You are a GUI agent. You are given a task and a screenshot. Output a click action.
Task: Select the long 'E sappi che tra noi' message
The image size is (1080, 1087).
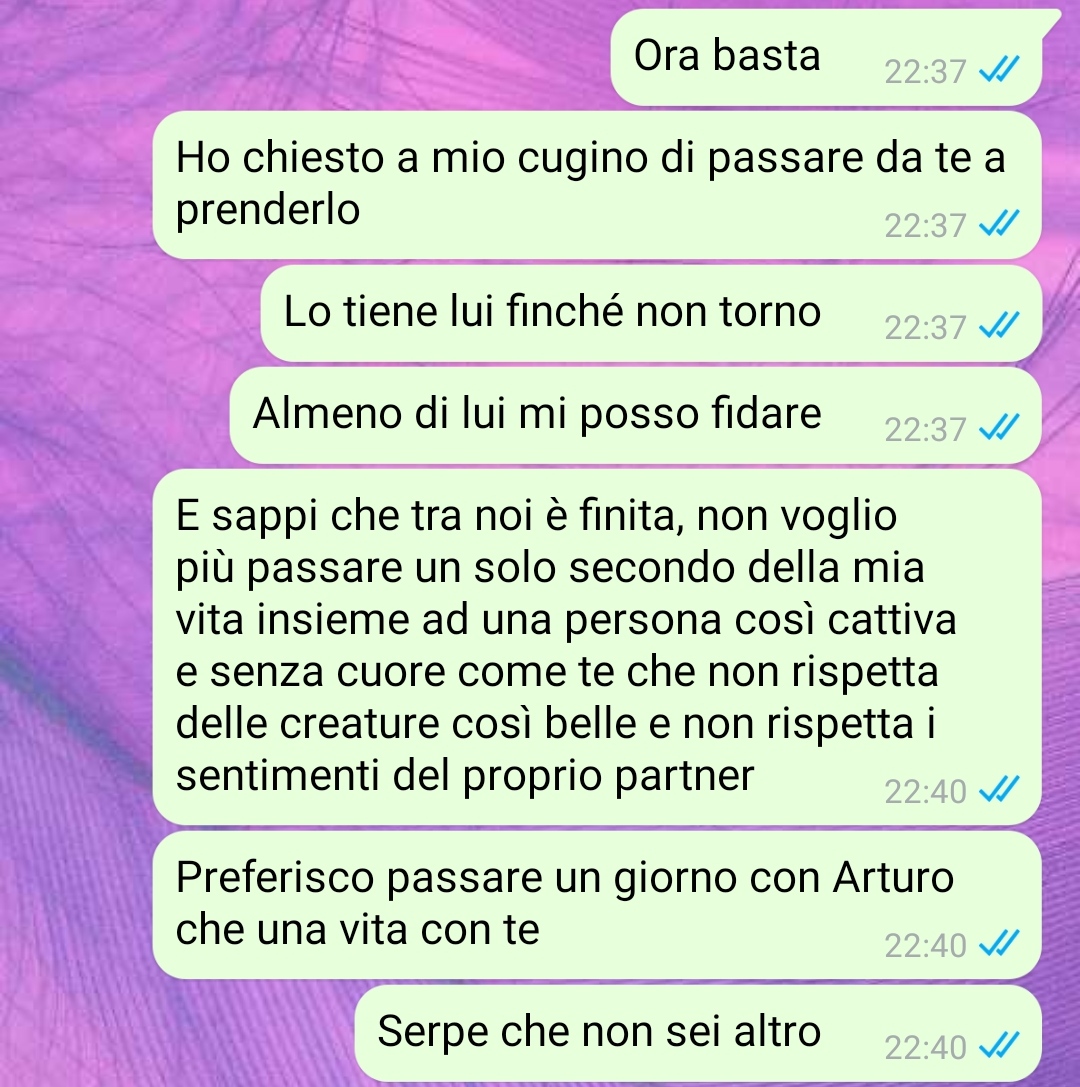(597, 647)
